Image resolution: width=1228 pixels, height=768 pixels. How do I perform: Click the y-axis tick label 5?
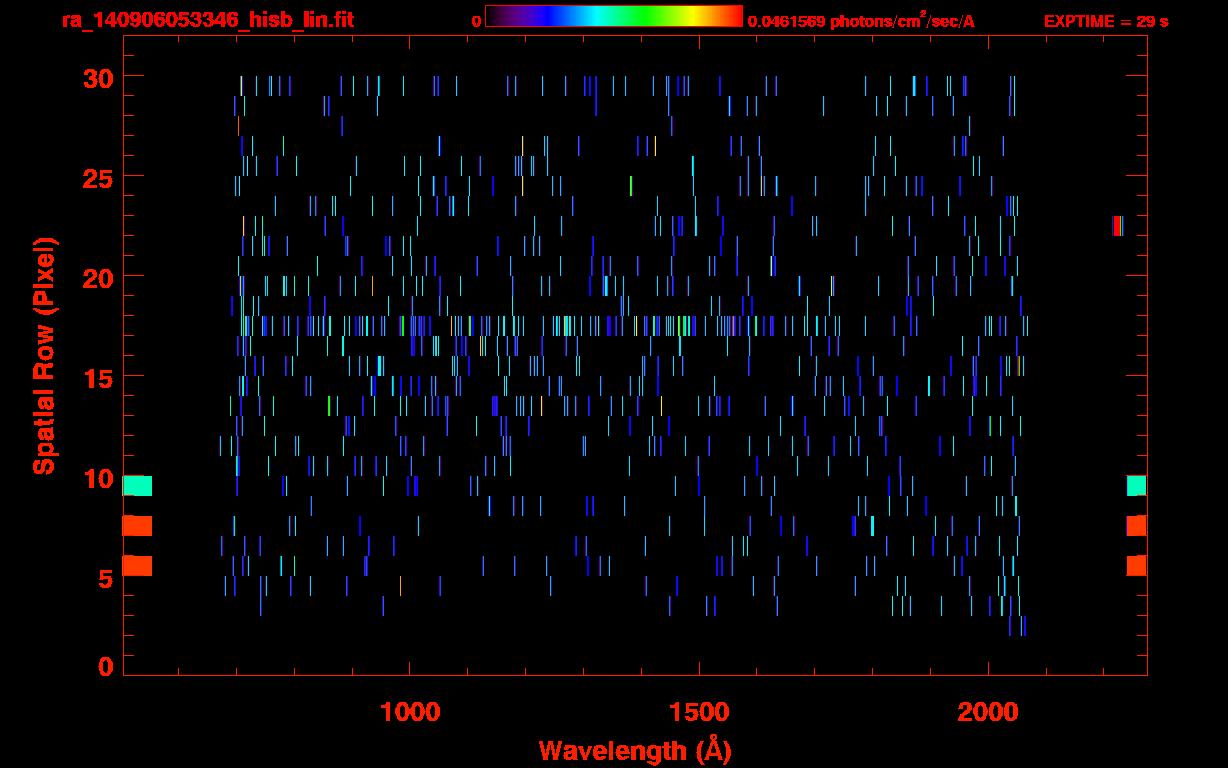point(105,579)
